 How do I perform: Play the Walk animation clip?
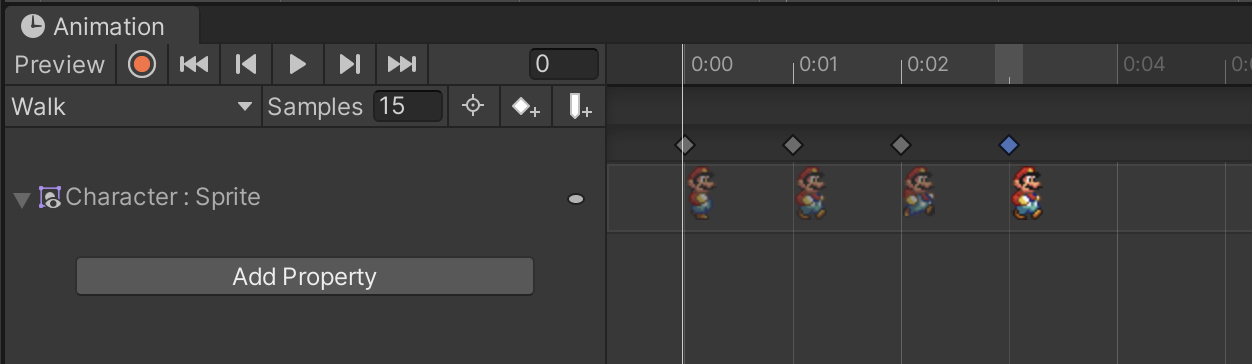(297, 64)
